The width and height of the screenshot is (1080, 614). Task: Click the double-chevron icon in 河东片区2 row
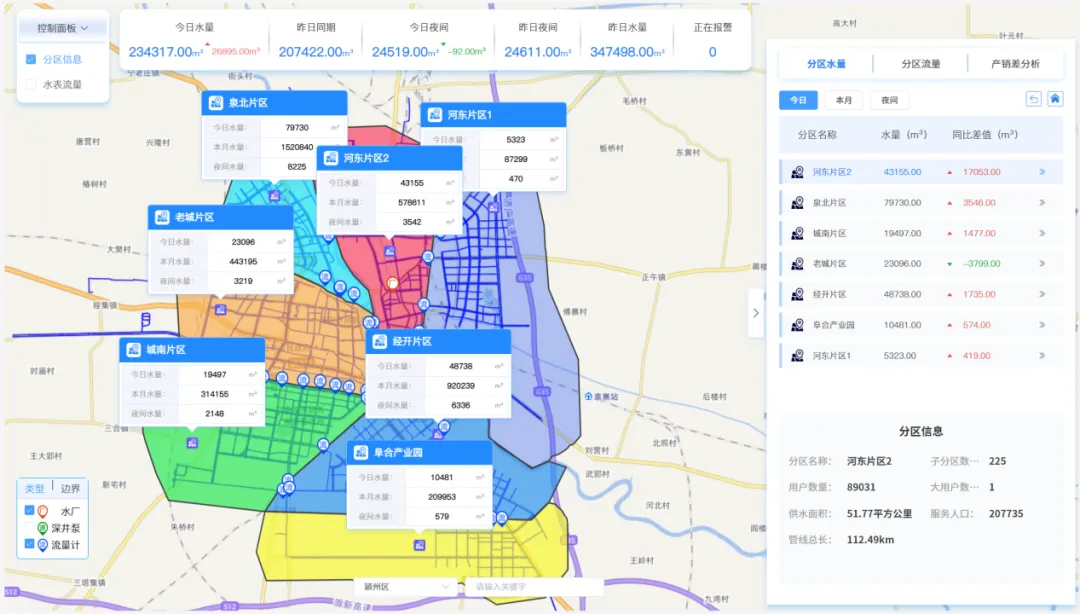click(x=1042, y=172)
